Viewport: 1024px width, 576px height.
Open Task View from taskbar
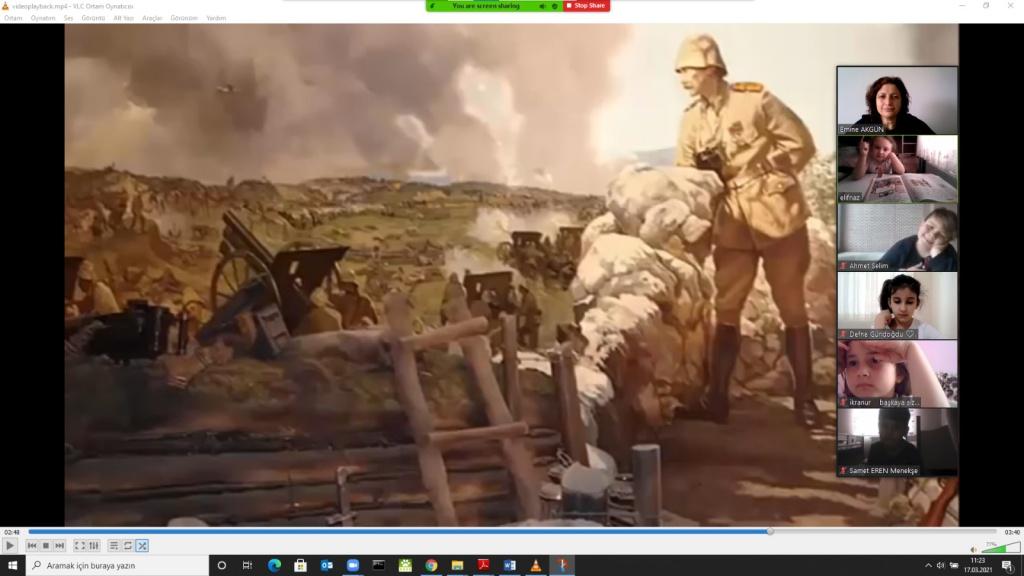coord(248,566)
